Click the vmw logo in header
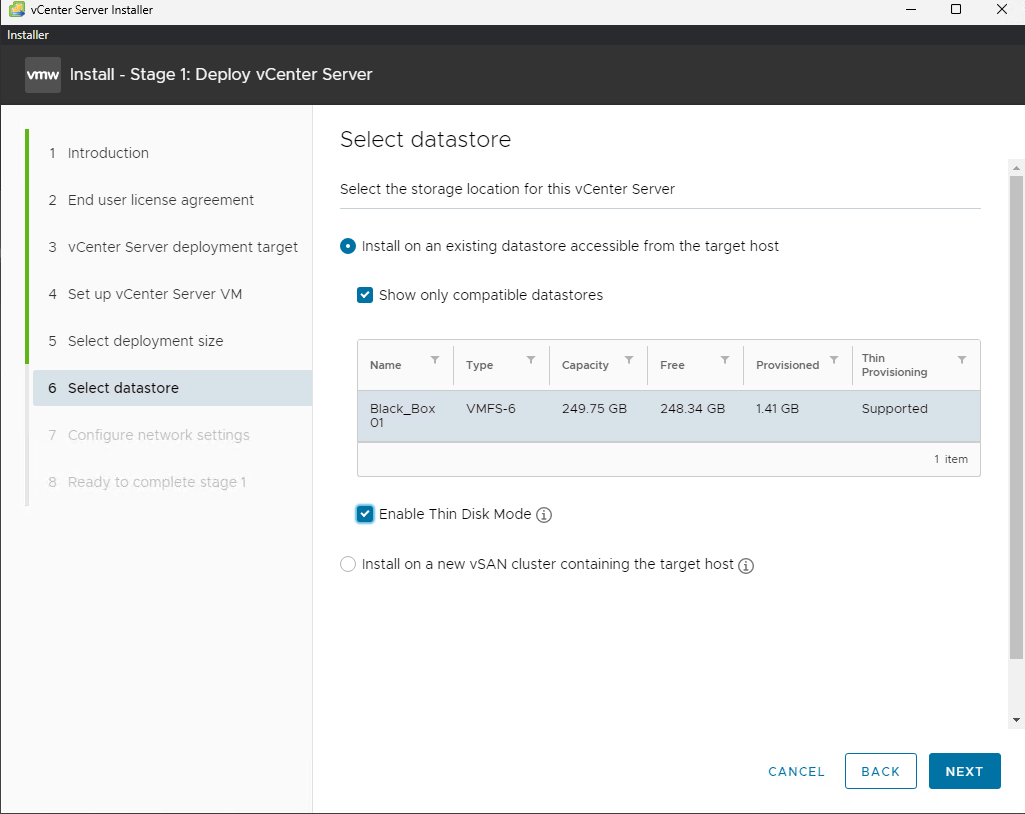The image size is (1025, 814). tap(43, 75)
